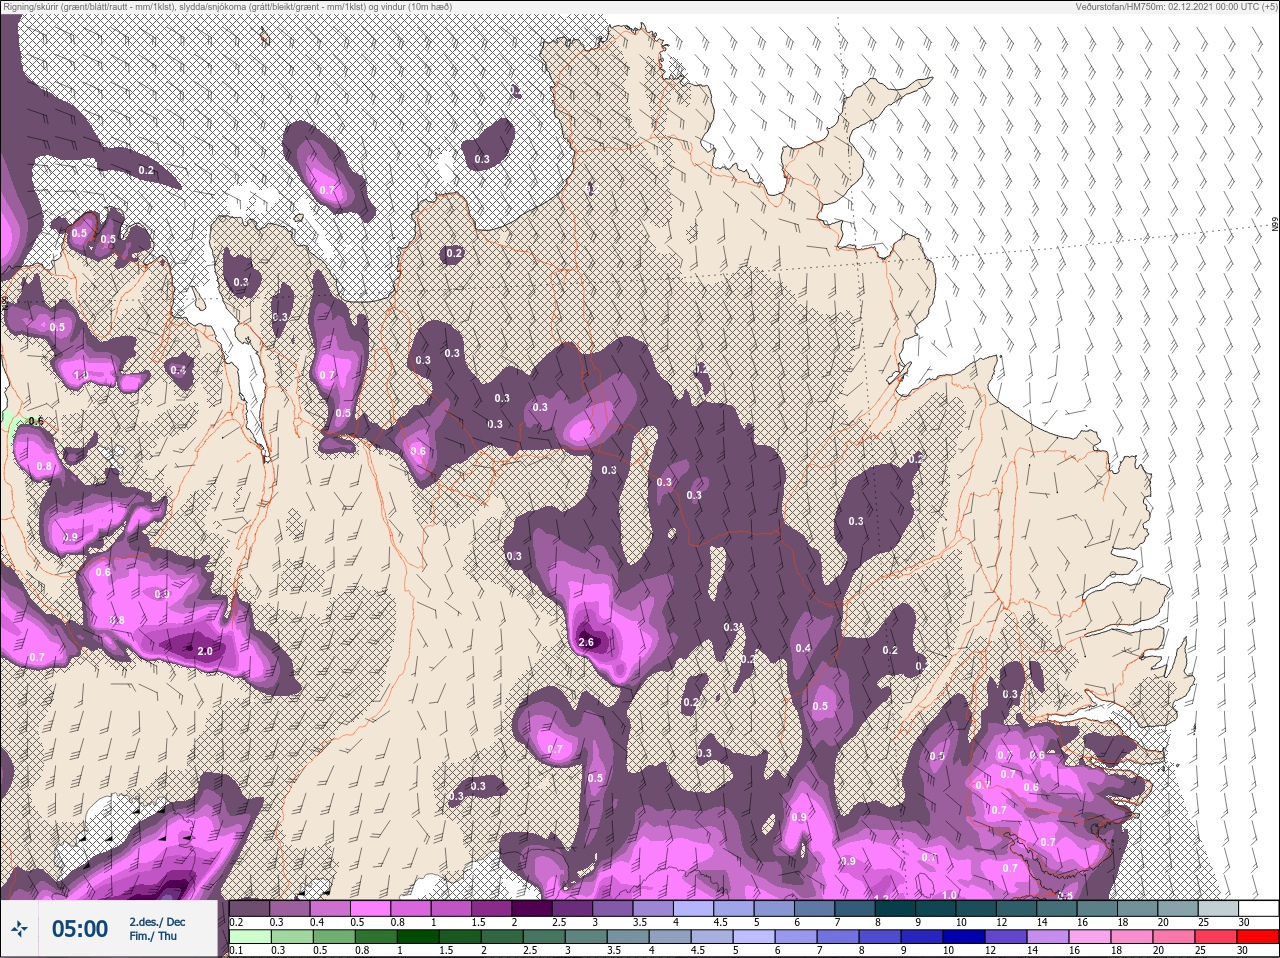Pick the bright red swatch ending the lower legend row
This screenshot has width=1280, height=958.
(x=1258, y=937)
